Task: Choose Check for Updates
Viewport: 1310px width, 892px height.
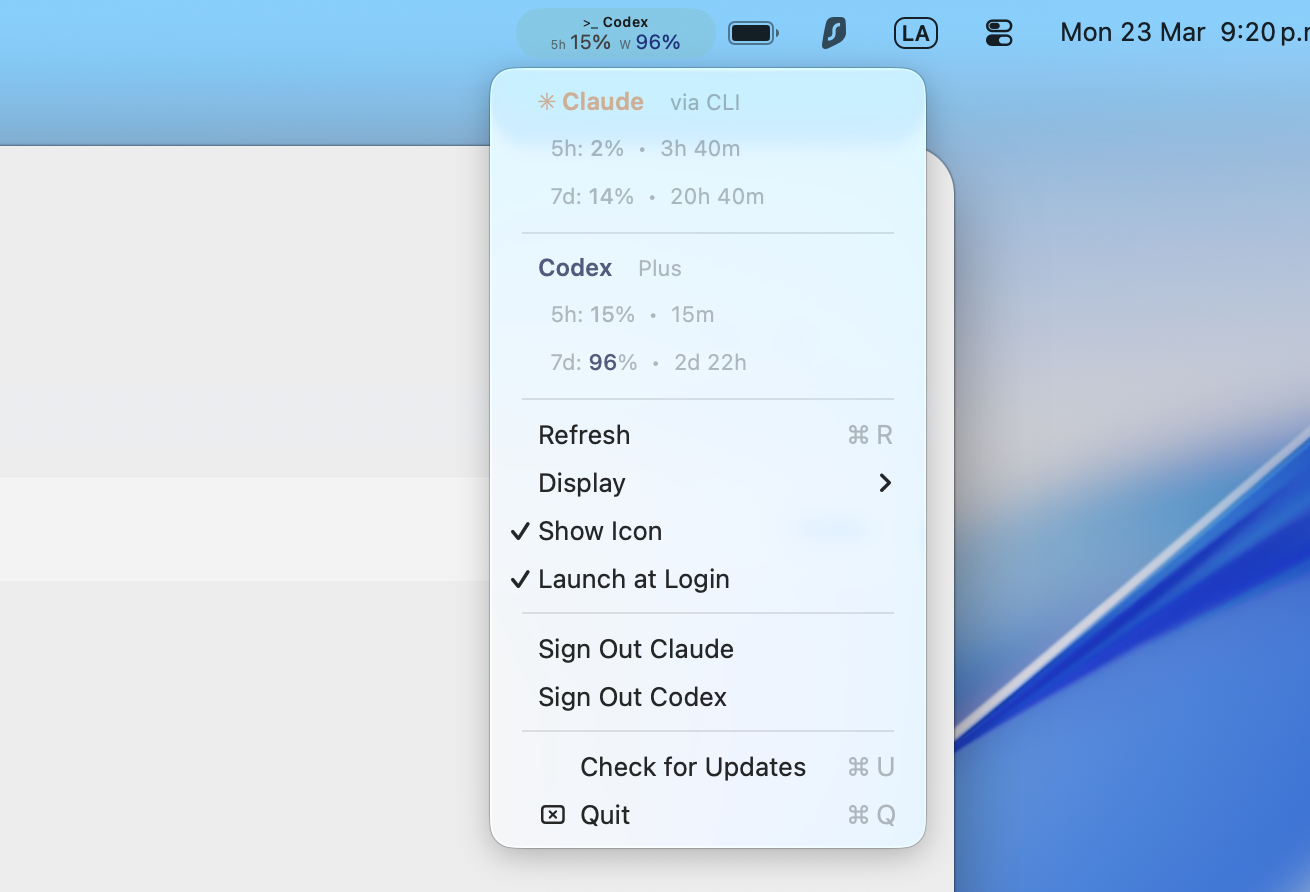Action: tap(708, 767)
